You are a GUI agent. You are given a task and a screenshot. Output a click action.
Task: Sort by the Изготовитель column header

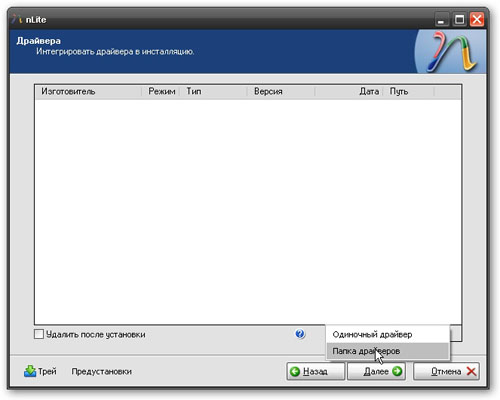click(x=88, y=91)
